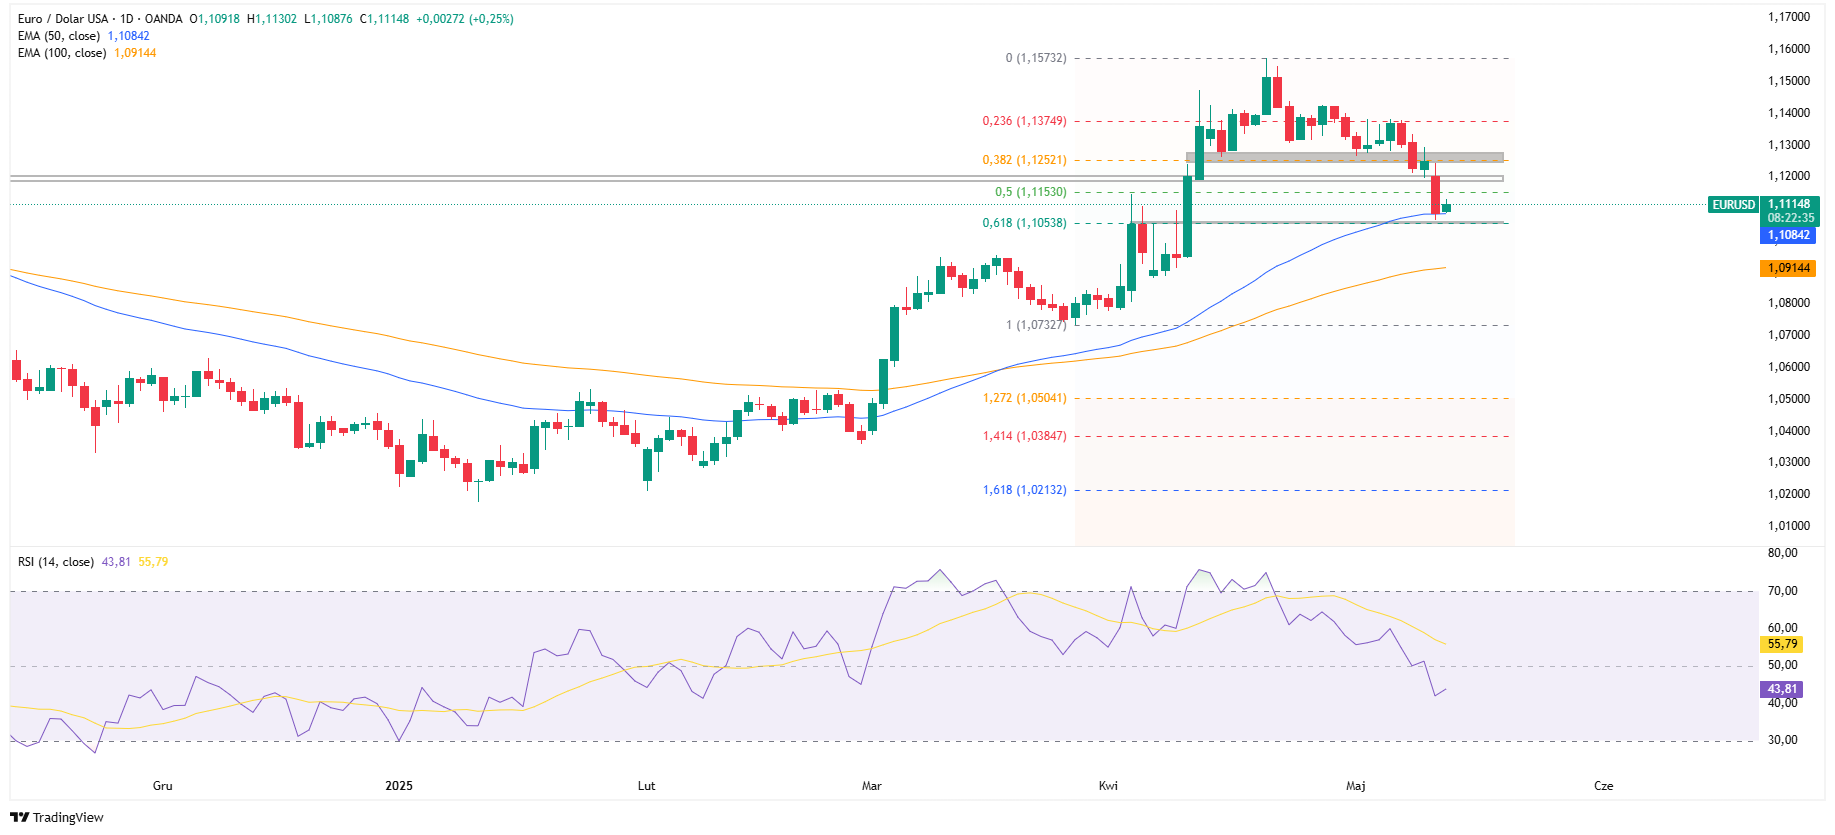Click the EMA (100, close) indicator legend

[61, 53]
